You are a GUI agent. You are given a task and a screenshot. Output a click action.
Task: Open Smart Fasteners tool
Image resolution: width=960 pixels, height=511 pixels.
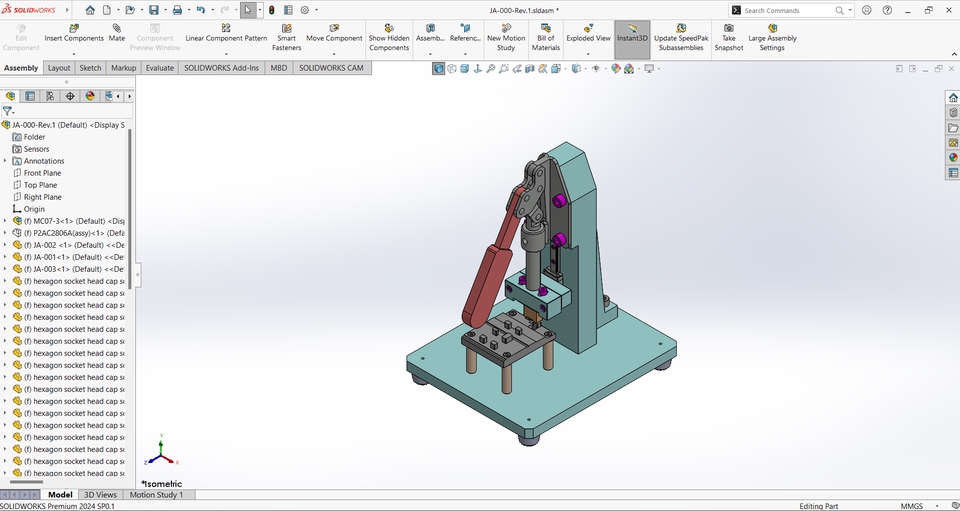(x=287, y=37)
